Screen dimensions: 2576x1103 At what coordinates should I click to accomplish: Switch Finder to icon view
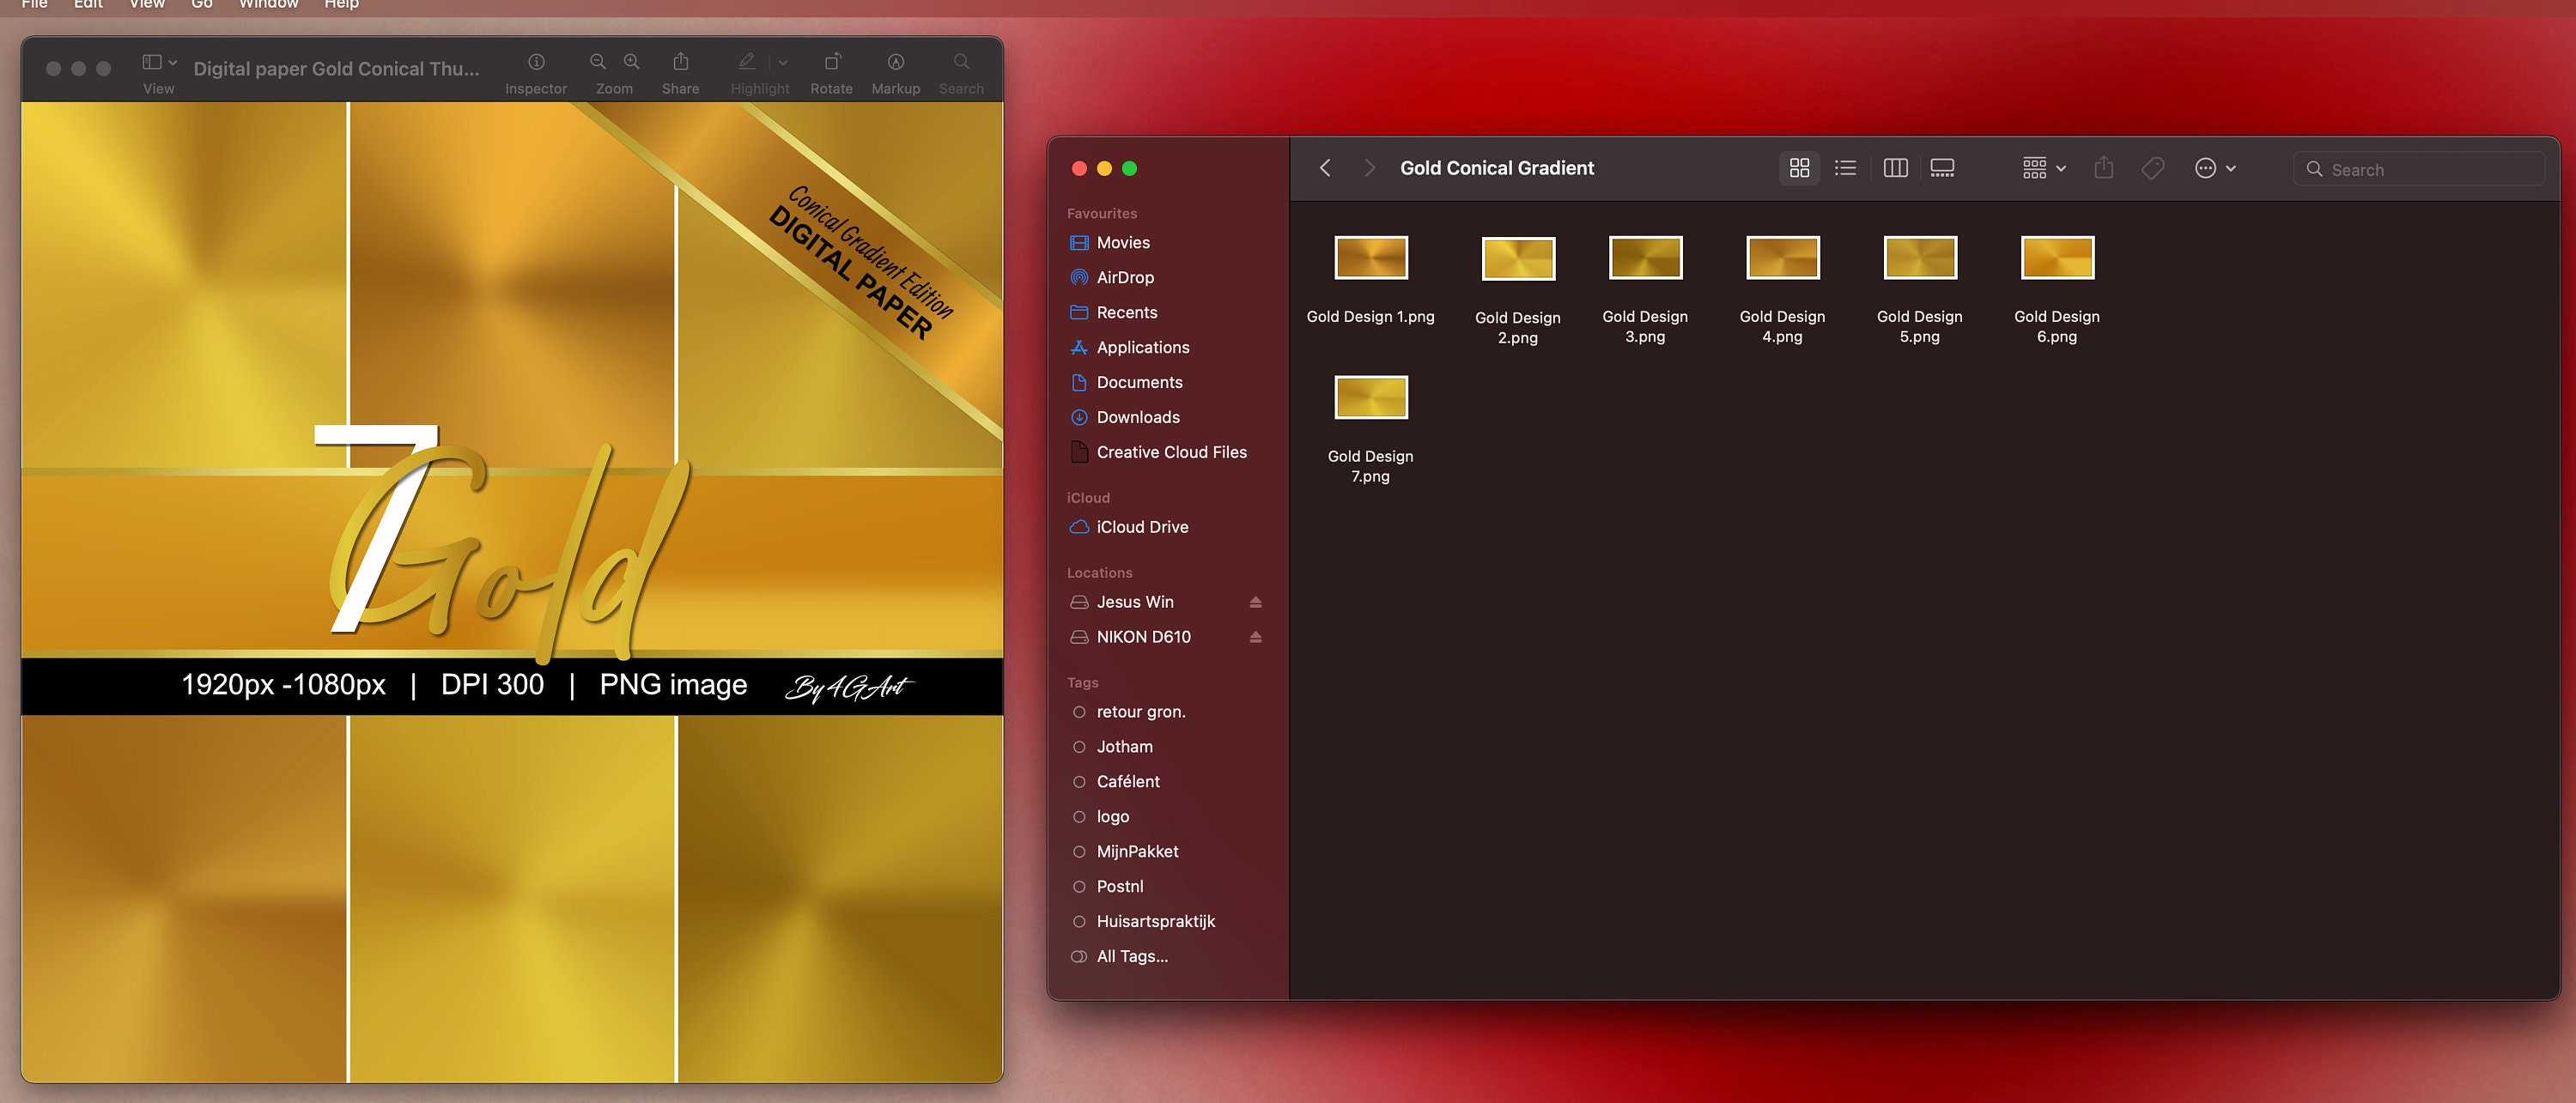click(1799, 168)
